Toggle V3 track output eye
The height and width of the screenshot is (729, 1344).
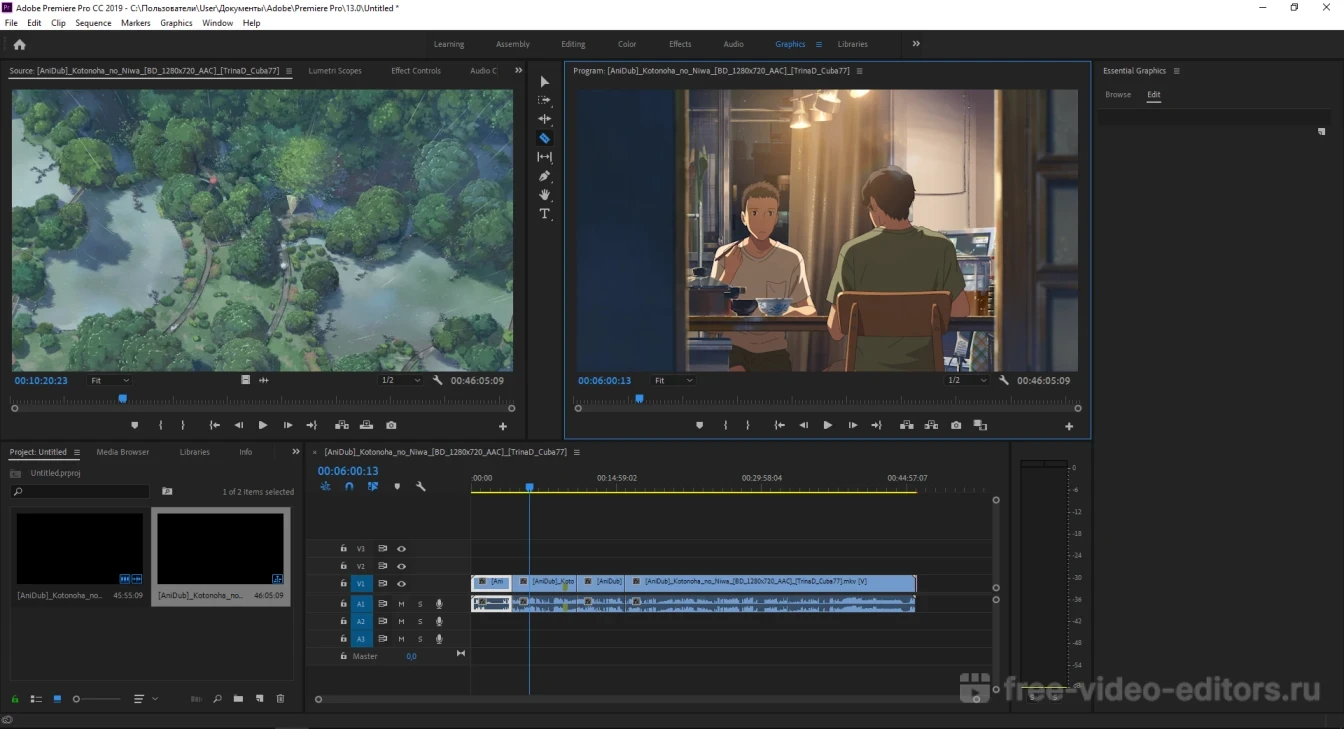(x=401, y=549)
